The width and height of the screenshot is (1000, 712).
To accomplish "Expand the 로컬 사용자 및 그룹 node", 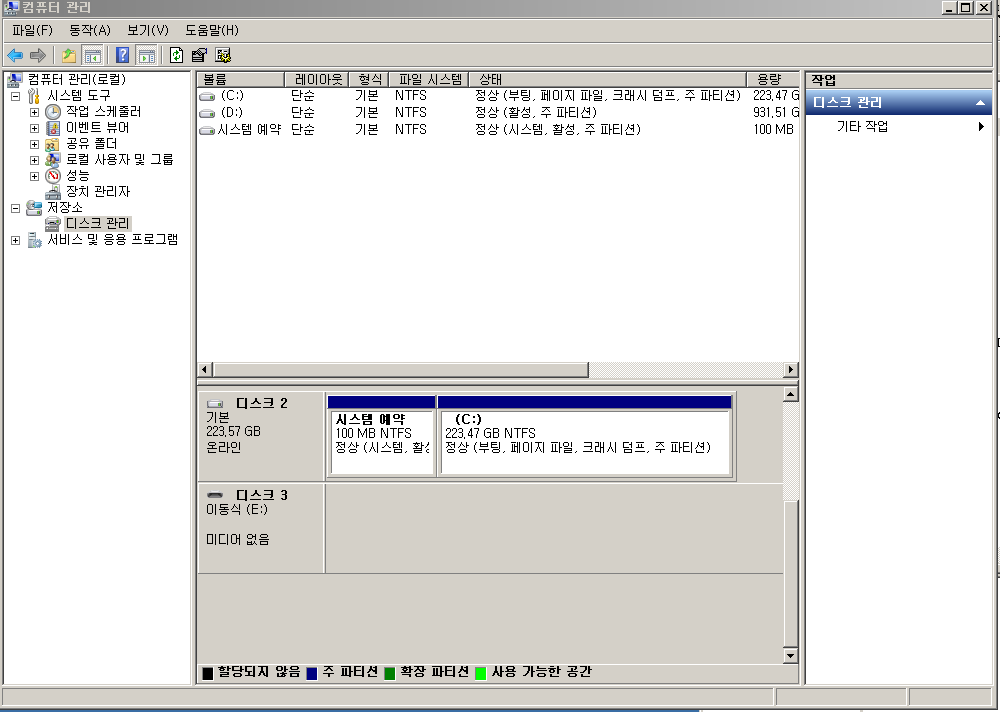I will [x=34, y=160].
